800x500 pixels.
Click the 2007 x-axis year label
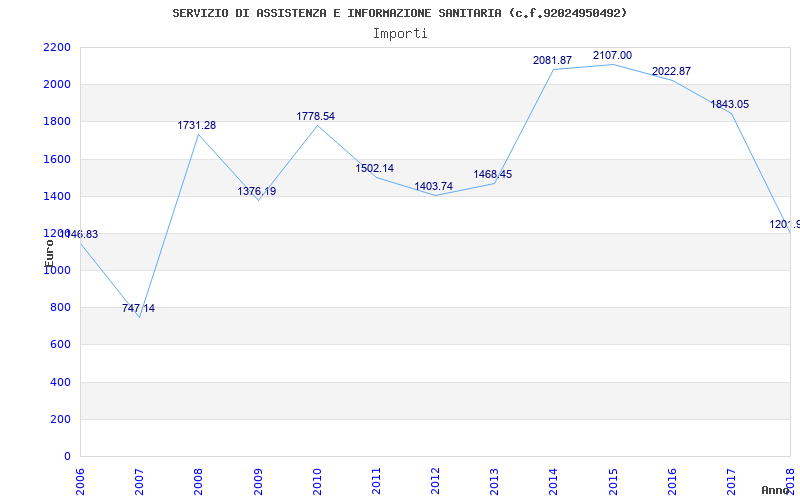[139, 481]
